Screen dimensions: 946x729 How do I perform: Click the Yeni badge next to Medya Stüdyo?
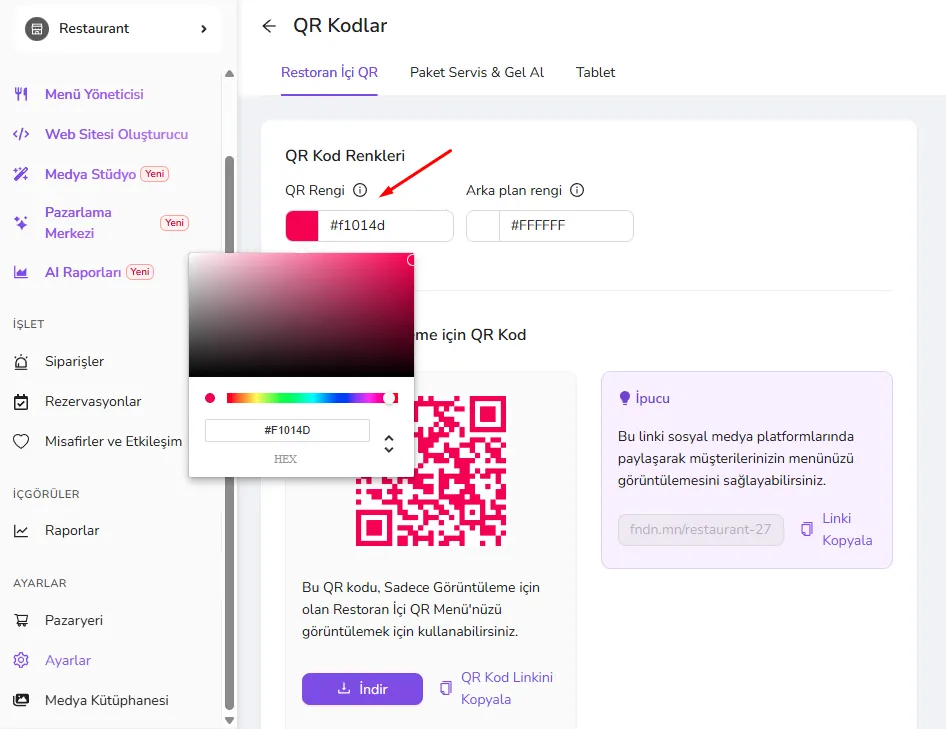click(x=154, y=174)
